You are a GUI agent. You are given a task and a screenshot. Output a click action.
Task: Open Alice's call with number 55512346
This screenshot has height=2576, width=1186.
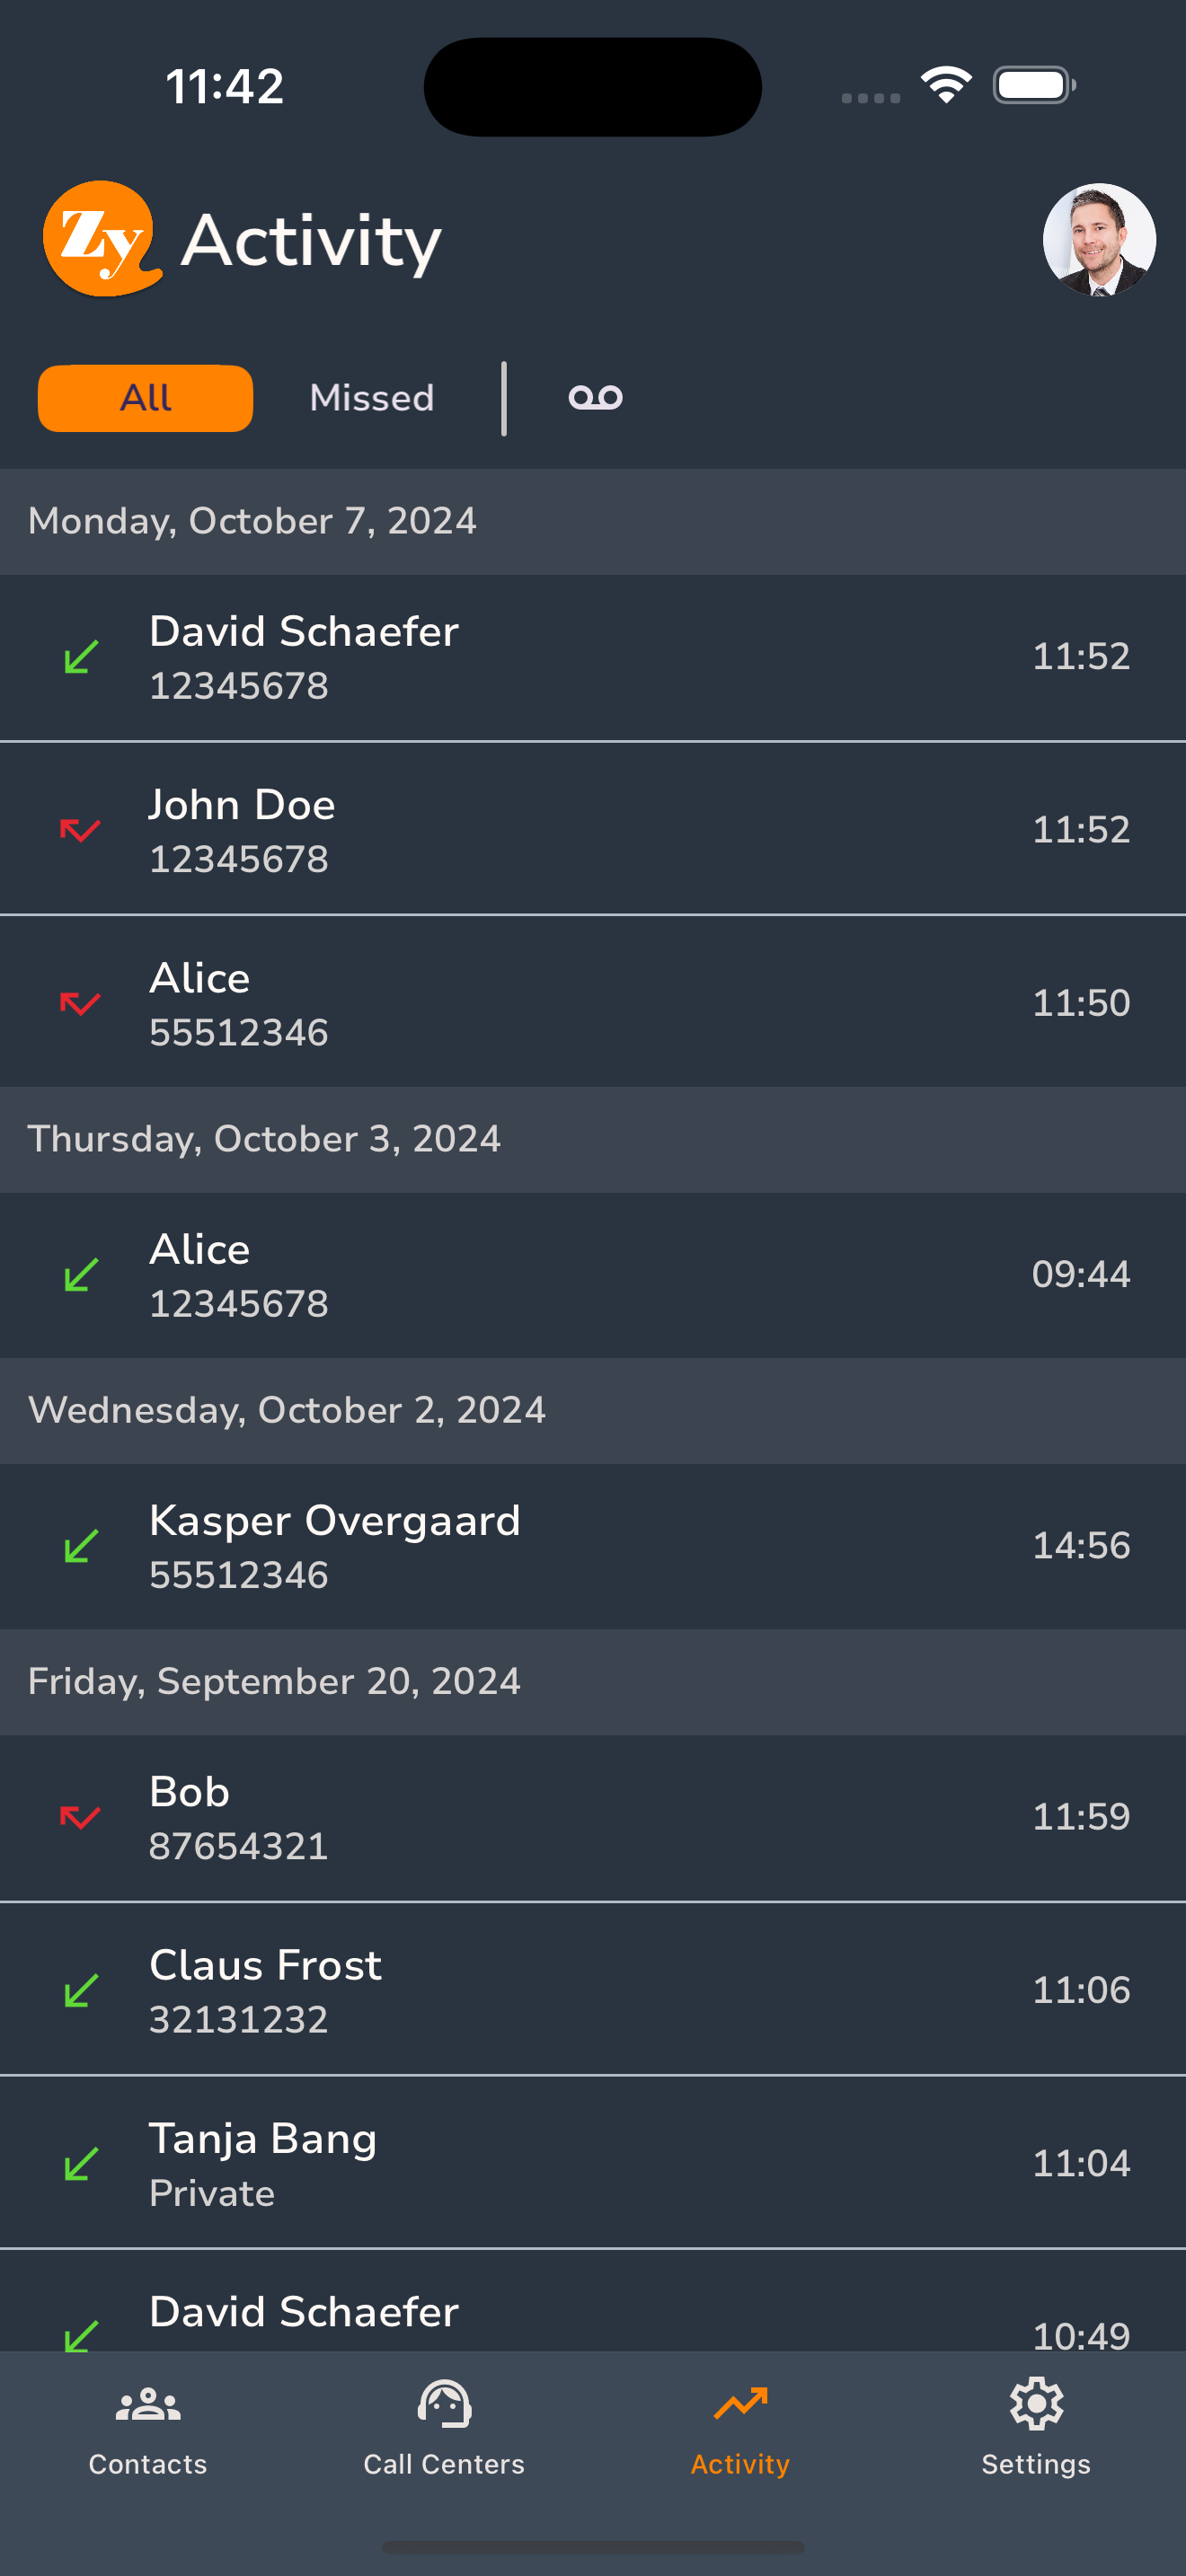(593, 1002)
